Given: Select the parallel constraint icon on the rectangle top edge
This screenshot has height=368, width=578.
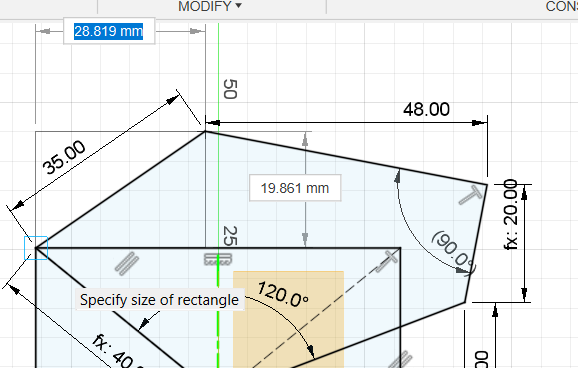Looking at the screenshot, I should [x=127, y=263].
